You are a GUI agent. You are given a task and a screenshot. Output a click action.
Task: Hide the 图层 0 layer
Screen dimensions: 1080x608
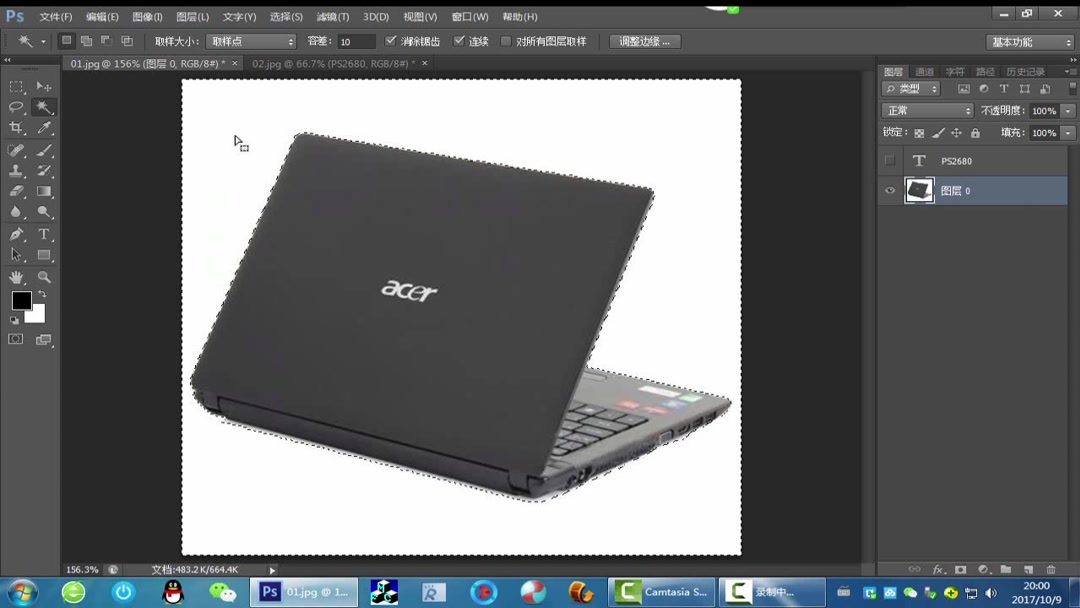point(889,190)
